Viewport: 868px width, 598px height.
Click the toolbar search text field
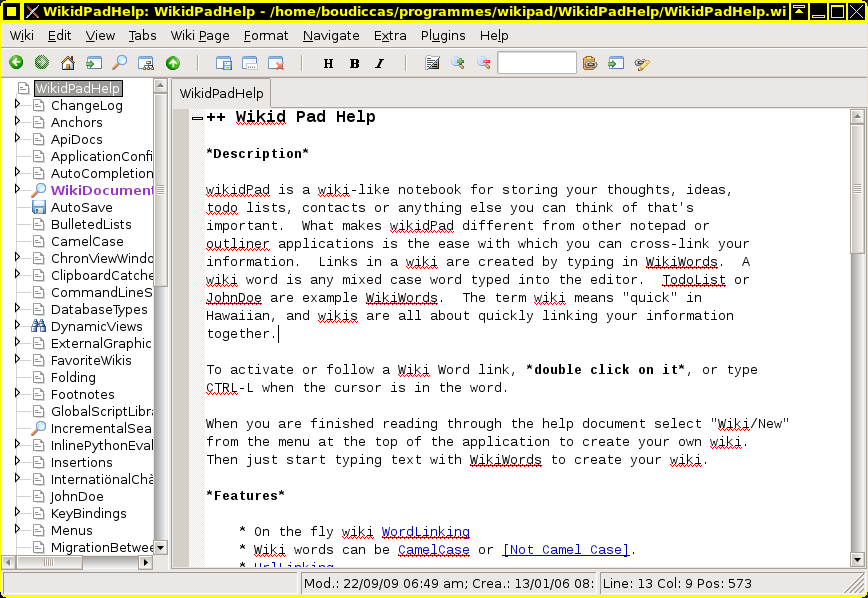point(537,63)
